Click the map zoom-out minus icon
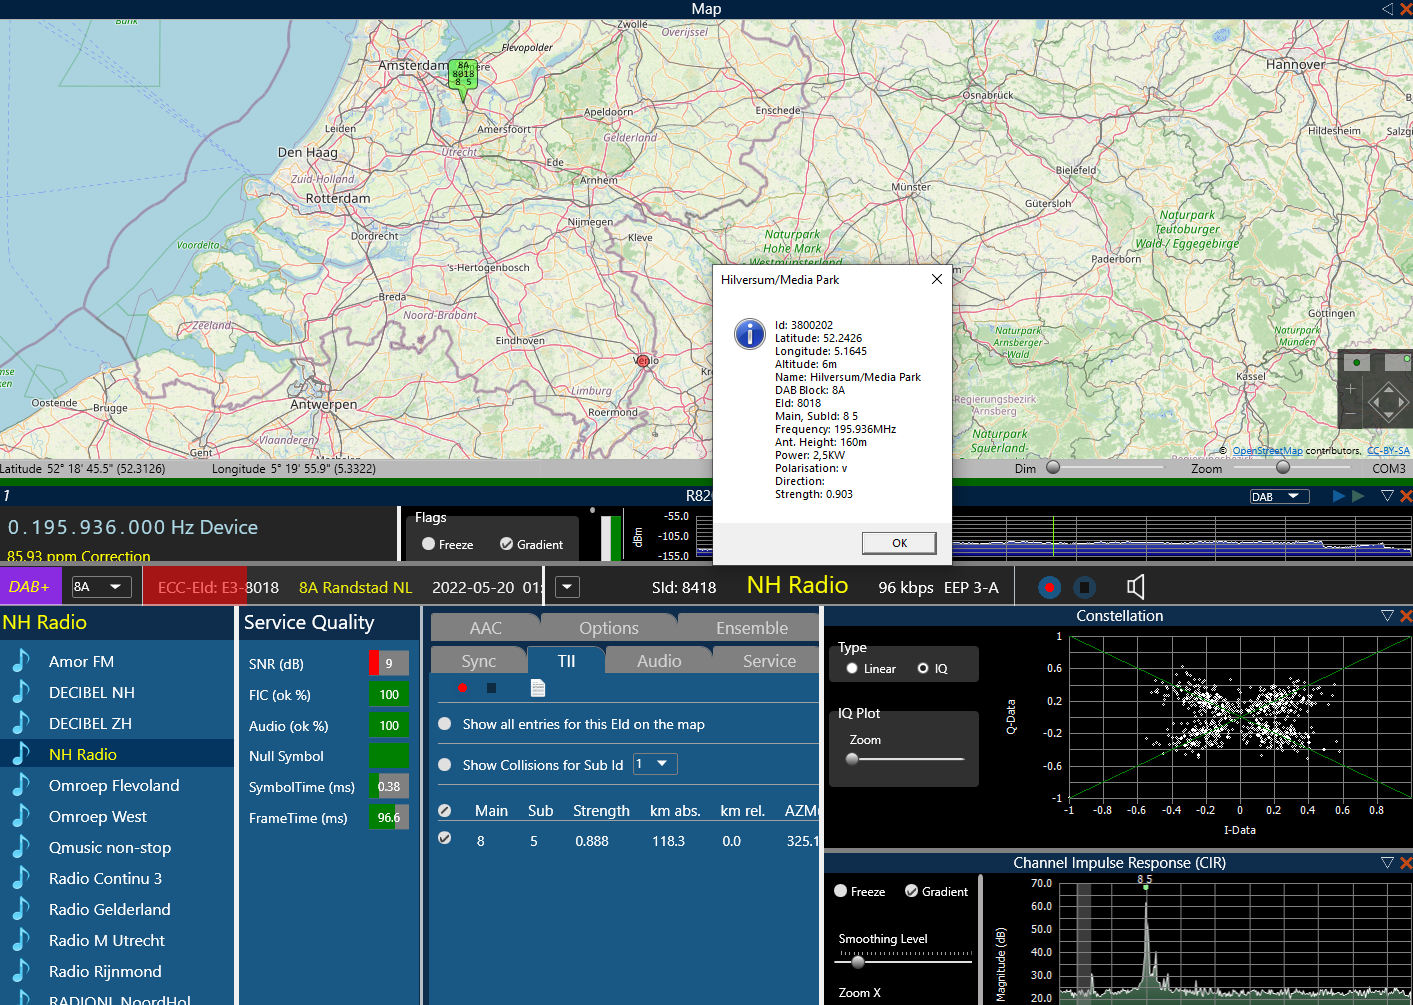Screen dimensions: 1413x1005 [1351, 413]
